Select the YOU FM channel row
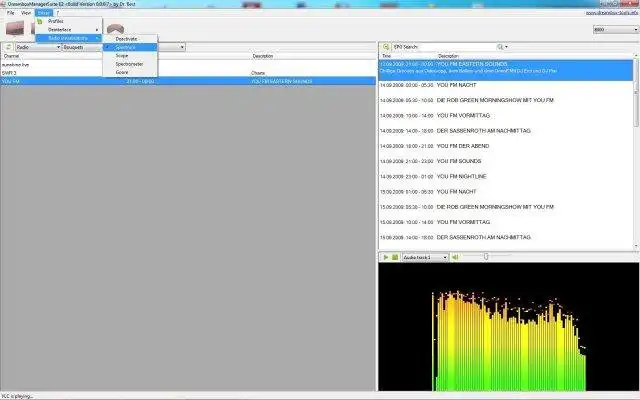The width and height of the screenshot is (640, 400). click(x=188, y=81)
